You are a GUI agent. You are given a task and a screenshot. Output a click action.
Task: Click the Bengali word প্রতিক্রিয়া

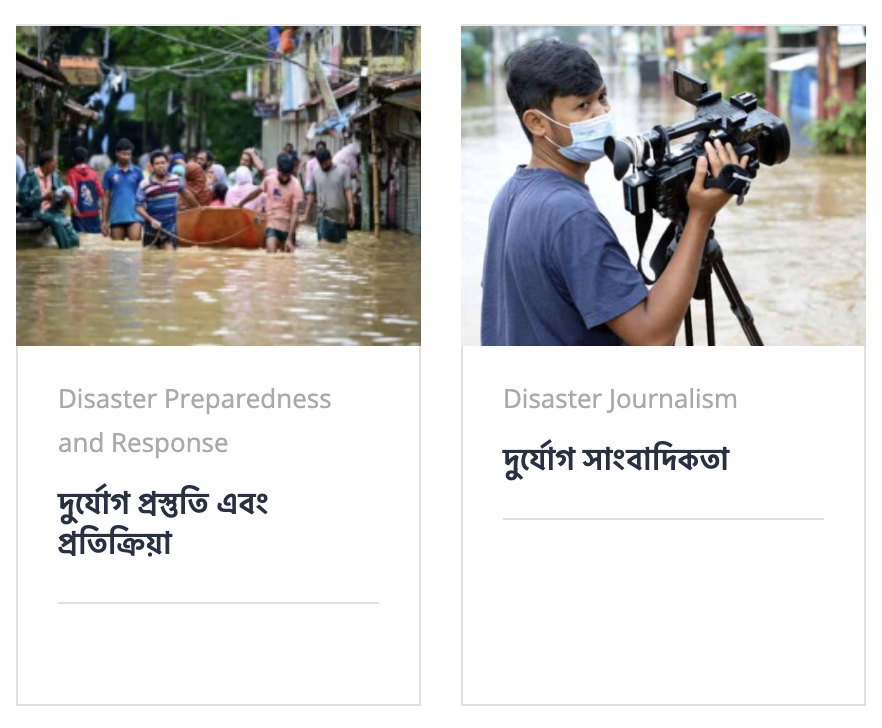[115, 543]
